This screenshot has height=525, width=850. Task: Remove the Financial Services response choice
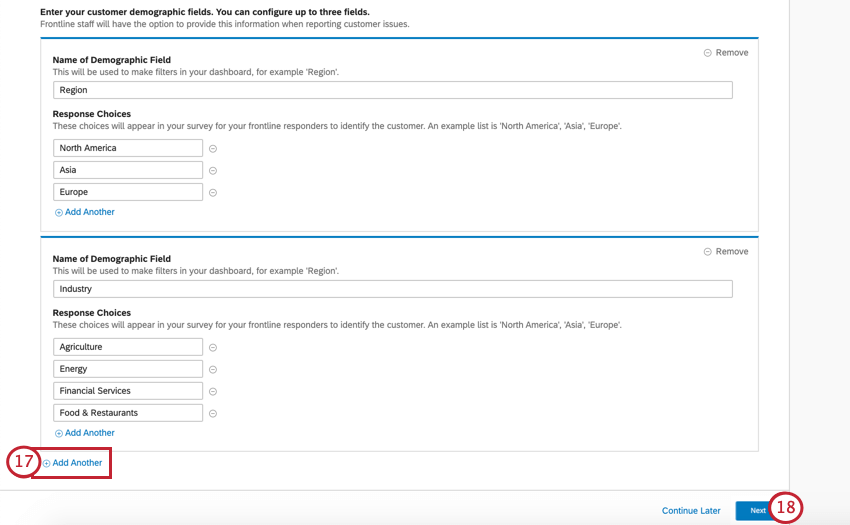(x=213, y=392)
